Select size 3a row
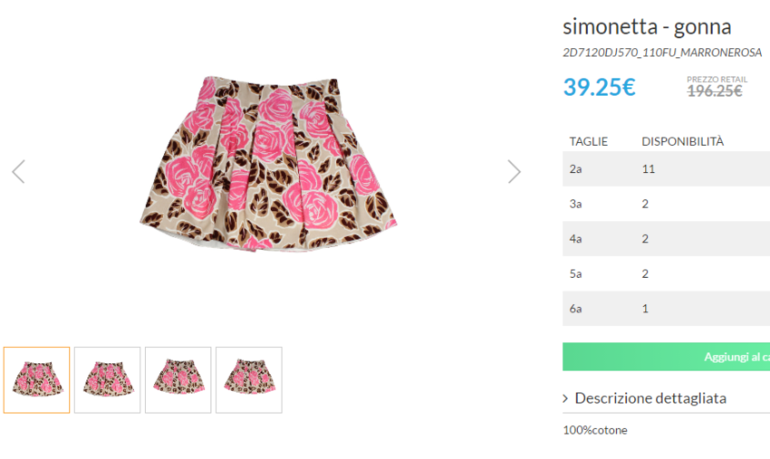This screenshot has width=770, height=459. (x=666, y=204)
